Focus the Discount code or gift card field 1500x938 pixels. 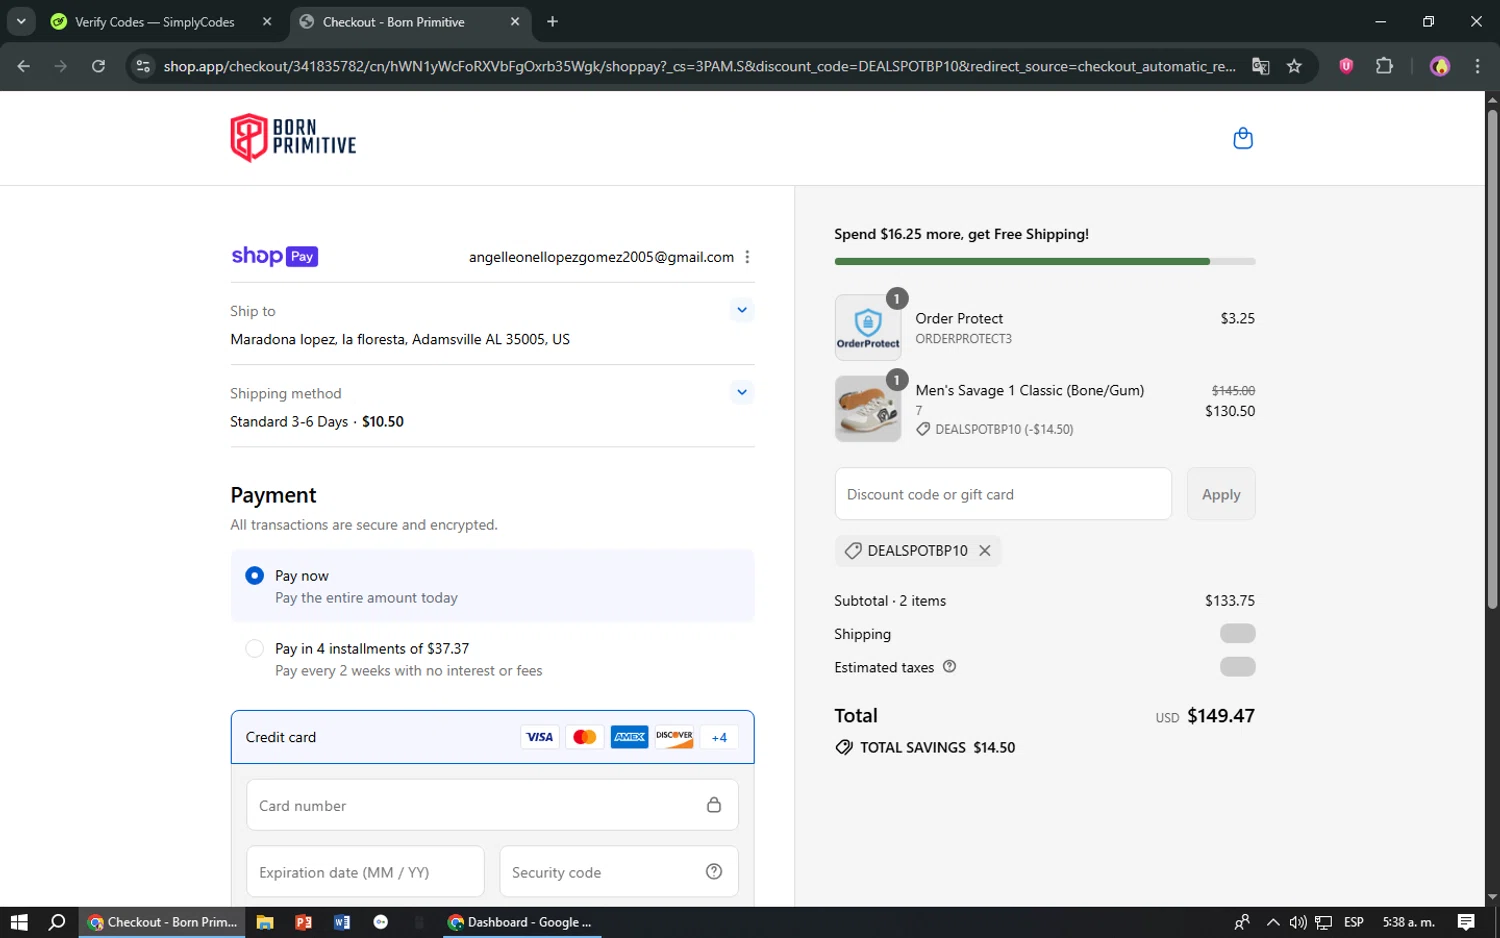pos(1003,494)
